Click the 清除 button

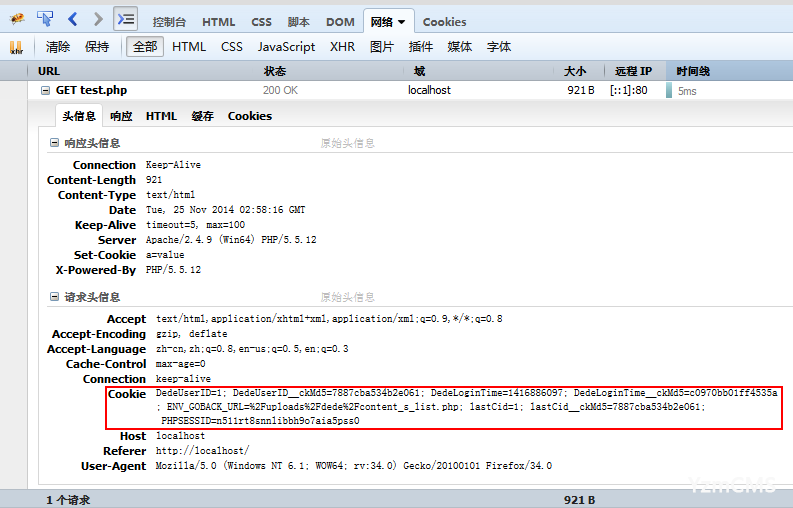(x=58, y=47)
